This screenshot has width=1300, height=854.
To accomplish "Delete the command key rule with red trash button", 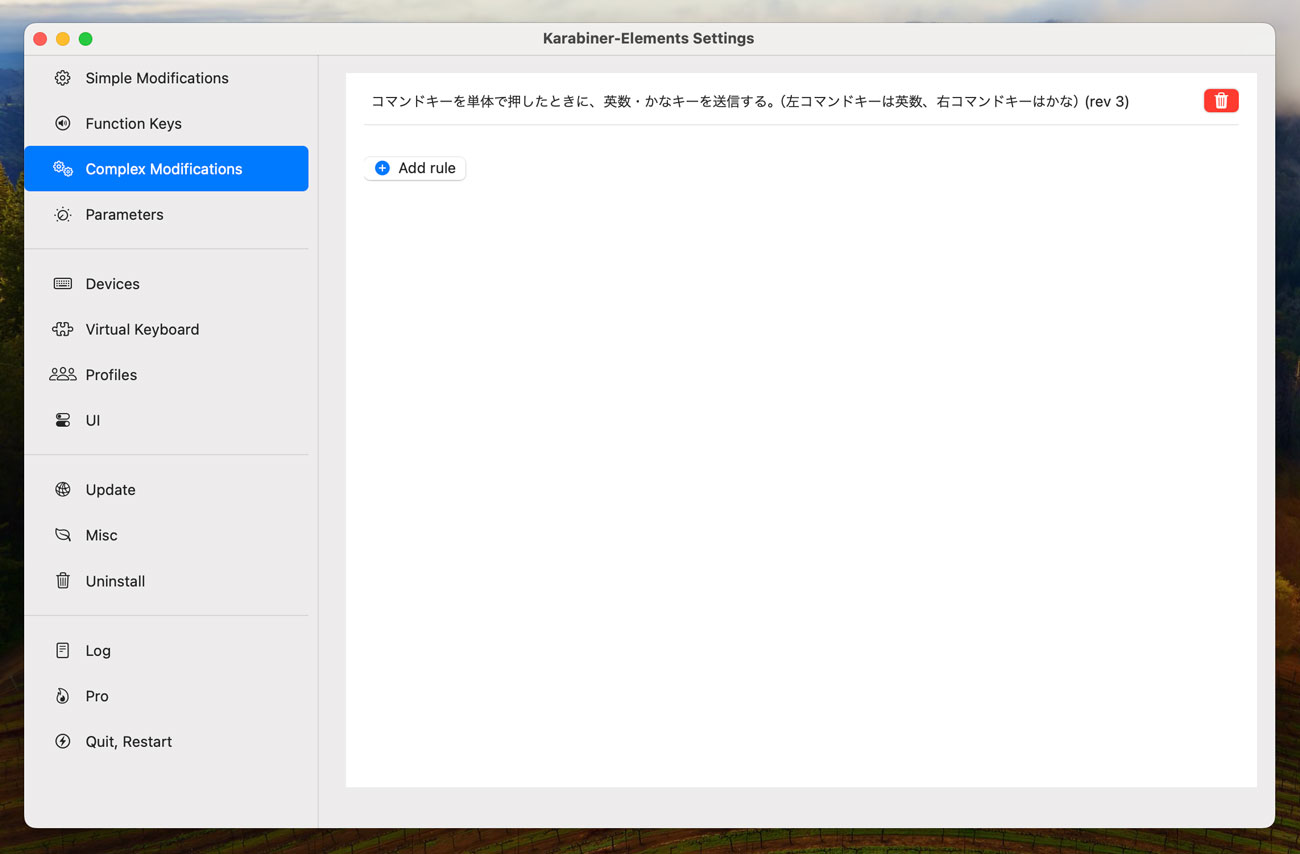I will 1221,100.
